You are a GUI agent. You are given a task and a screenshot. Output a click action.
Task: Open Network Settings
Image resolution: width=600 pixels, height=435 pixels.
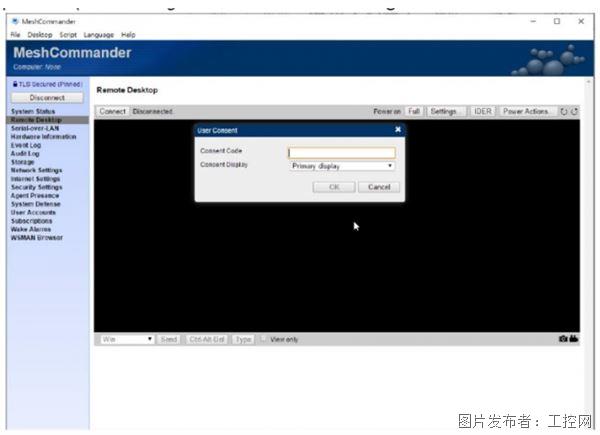[36, 170]
